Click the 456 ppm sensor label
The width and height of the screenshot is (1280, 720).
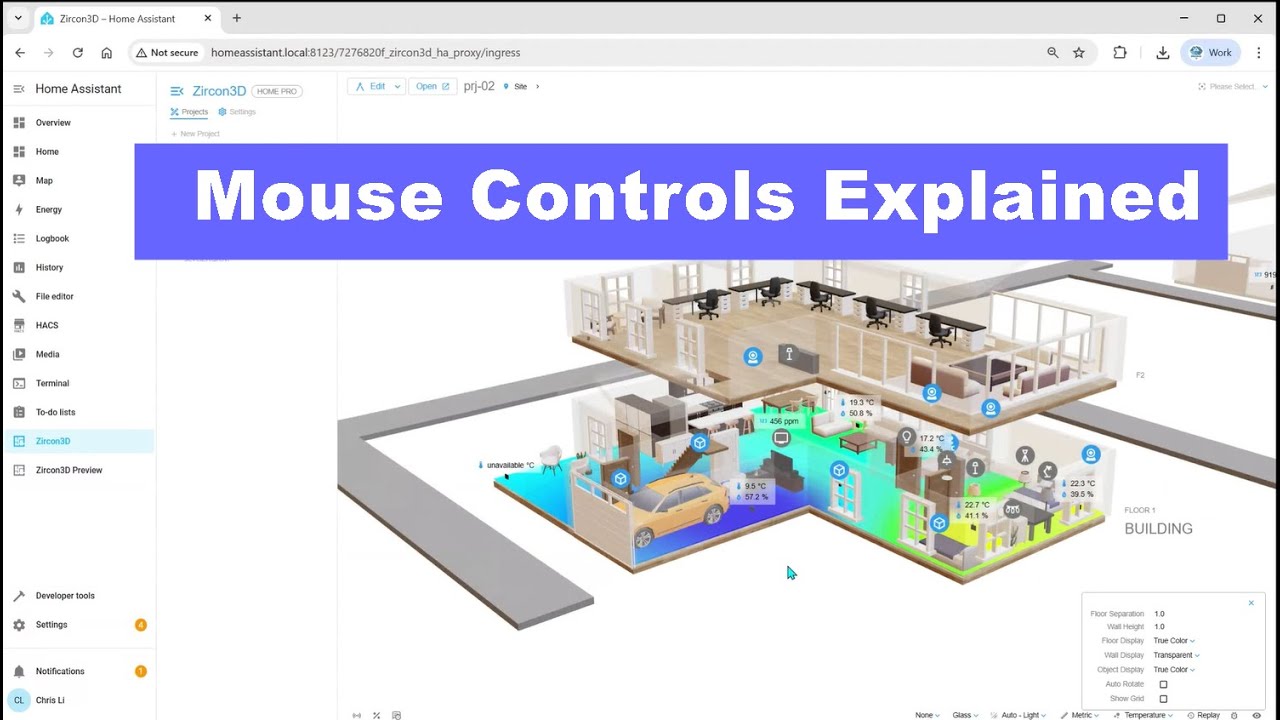[777, 421]
